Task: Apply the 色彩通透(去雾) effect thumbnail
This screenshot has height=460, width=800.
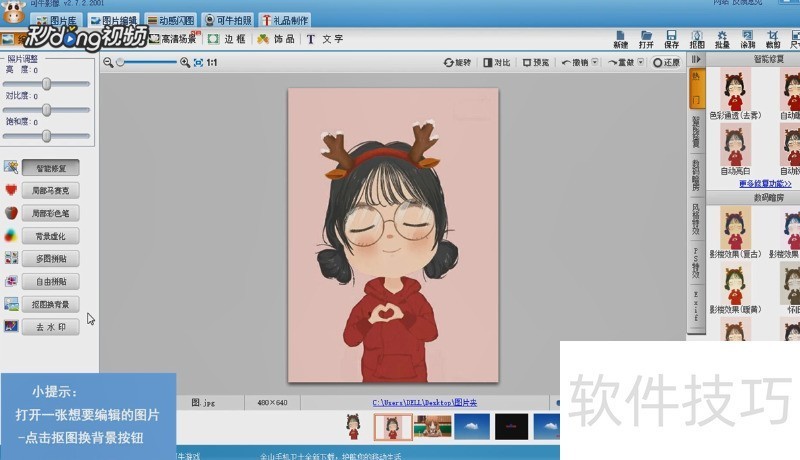Action: pyautogui.click(x=735, y=90)
